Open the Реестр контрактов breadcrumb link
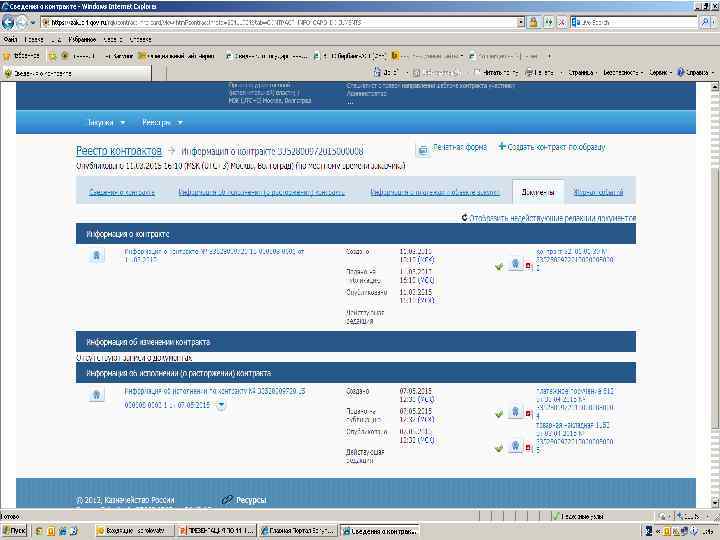Screen dimensions: 720x540 tap(119, 151)
